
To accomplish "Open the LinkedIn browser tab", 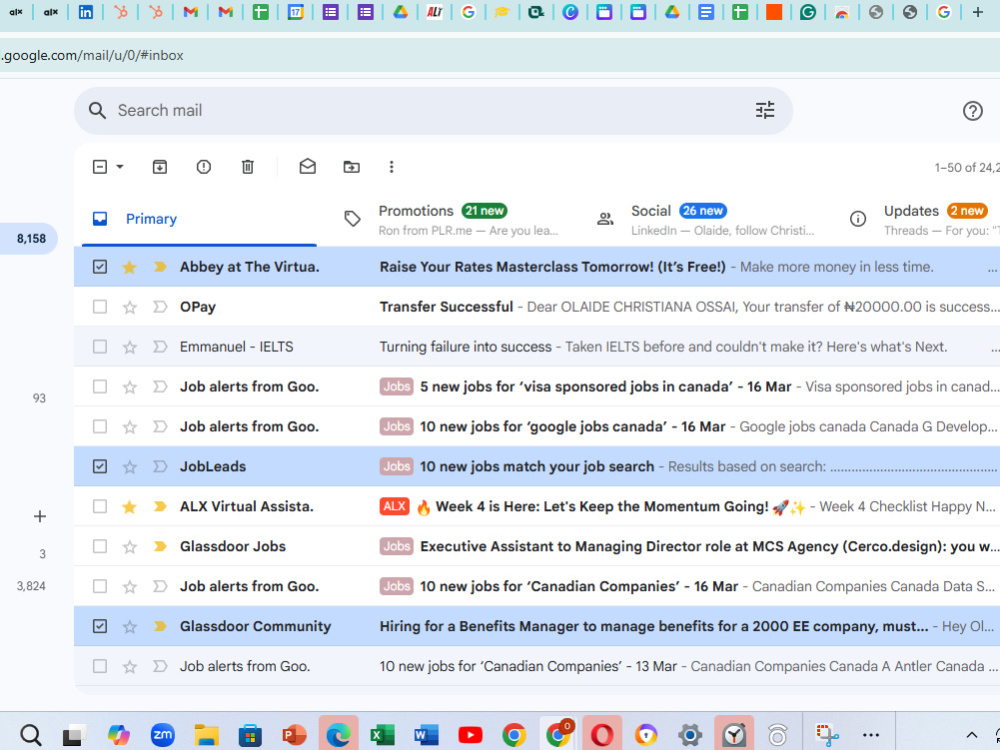I will [85, 12].
